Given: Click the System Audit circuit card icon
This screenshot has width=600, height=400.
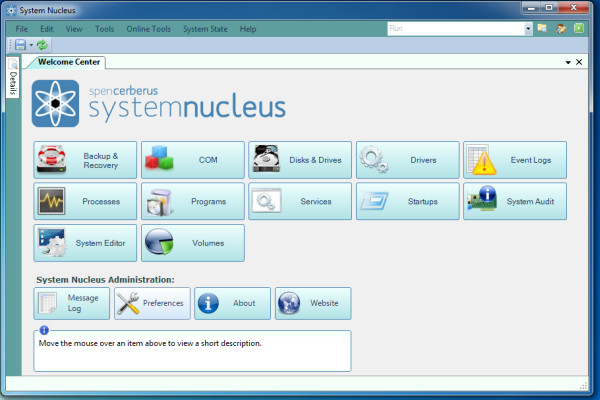Looking at the screenshot, I should click(482, 199).
